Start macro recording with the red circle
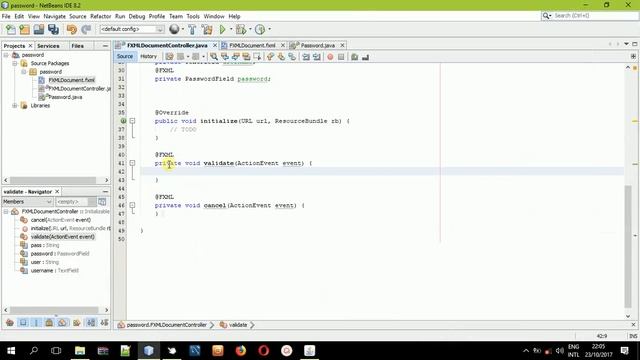The width and height of the screenshot is (640, 360). 330,57
